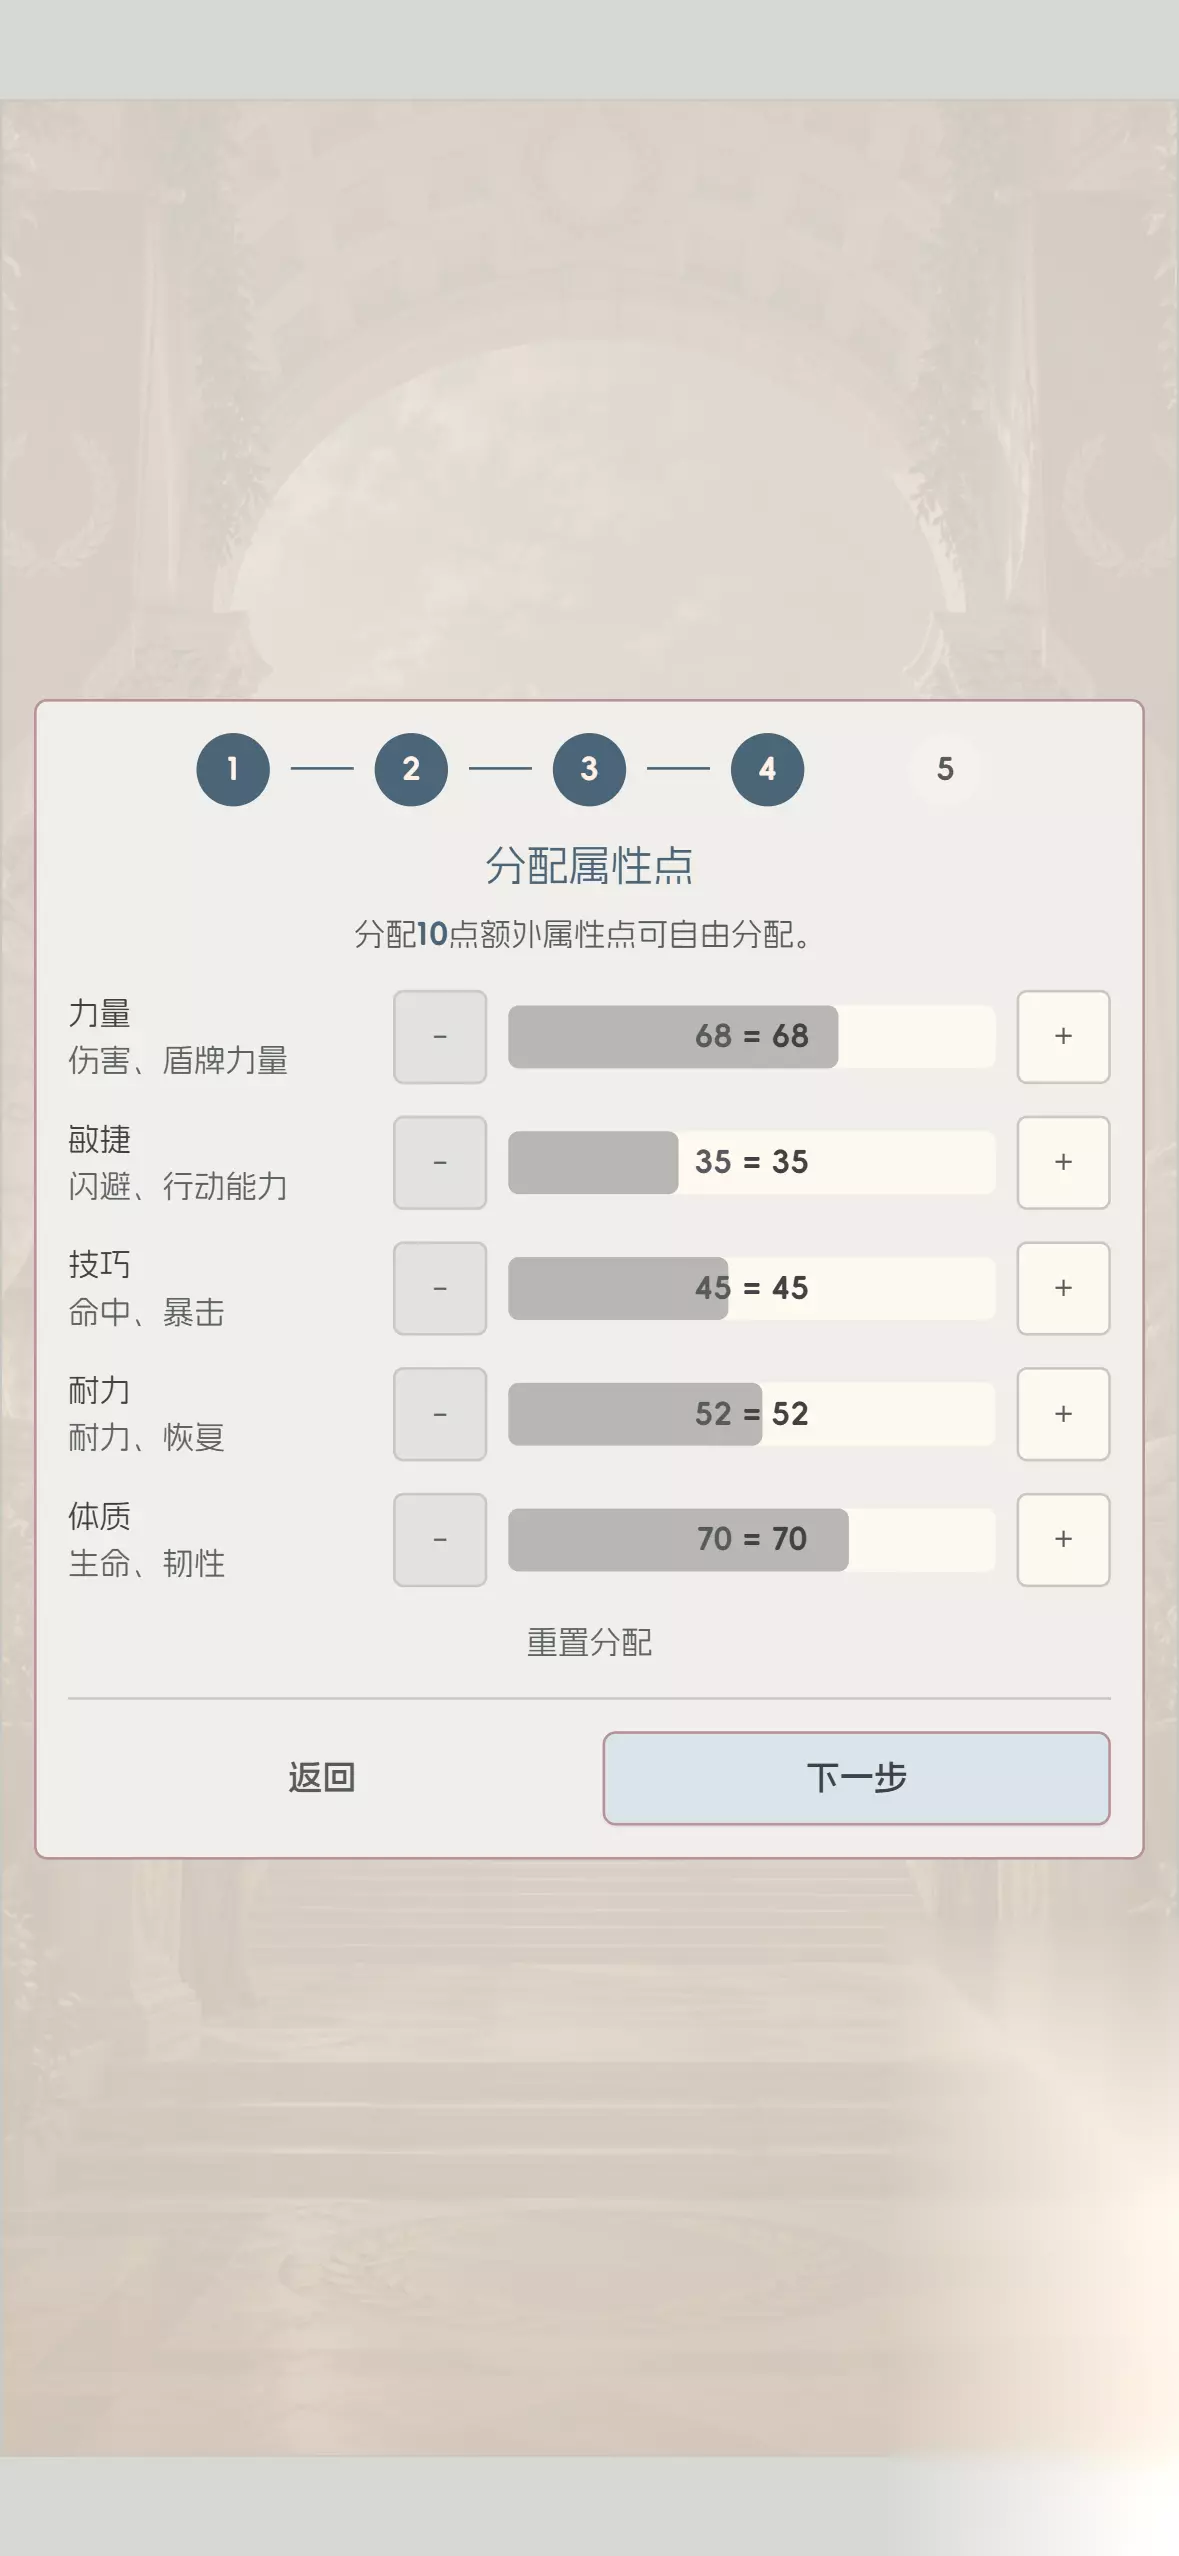Click the 体质 70 = 70 bar
This screenshot has height=2556, width=1179.
tap(752, 1539)
